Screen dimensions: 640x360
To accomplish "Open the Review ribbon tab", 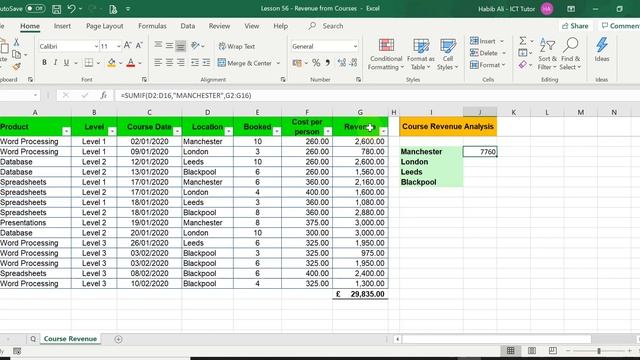I will point(219,26).
